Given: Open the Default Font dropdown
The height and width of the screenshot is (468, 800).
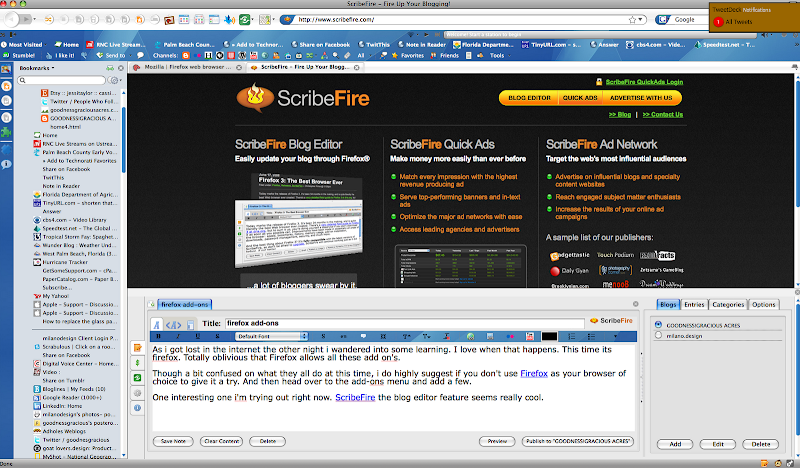Looking at the screenshot, I should (x=271, y=336).
